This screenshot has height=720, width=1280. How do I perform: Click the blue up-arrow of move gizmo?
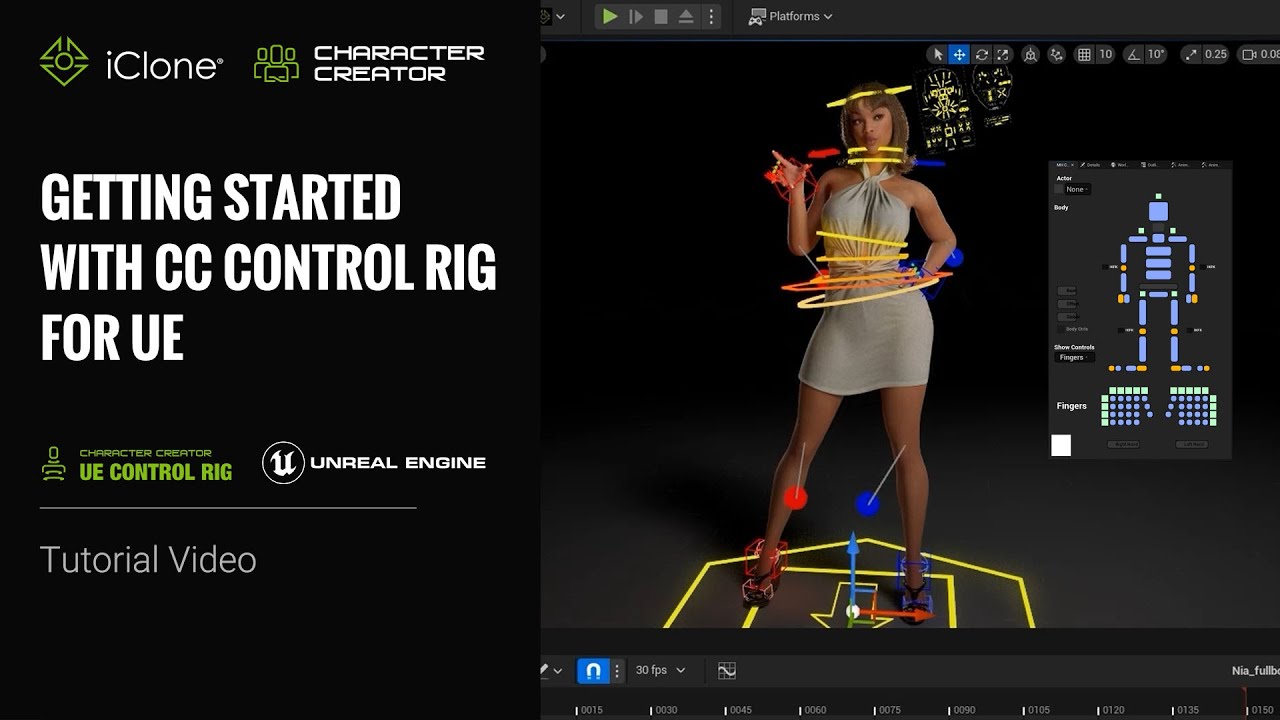point(852,548)
